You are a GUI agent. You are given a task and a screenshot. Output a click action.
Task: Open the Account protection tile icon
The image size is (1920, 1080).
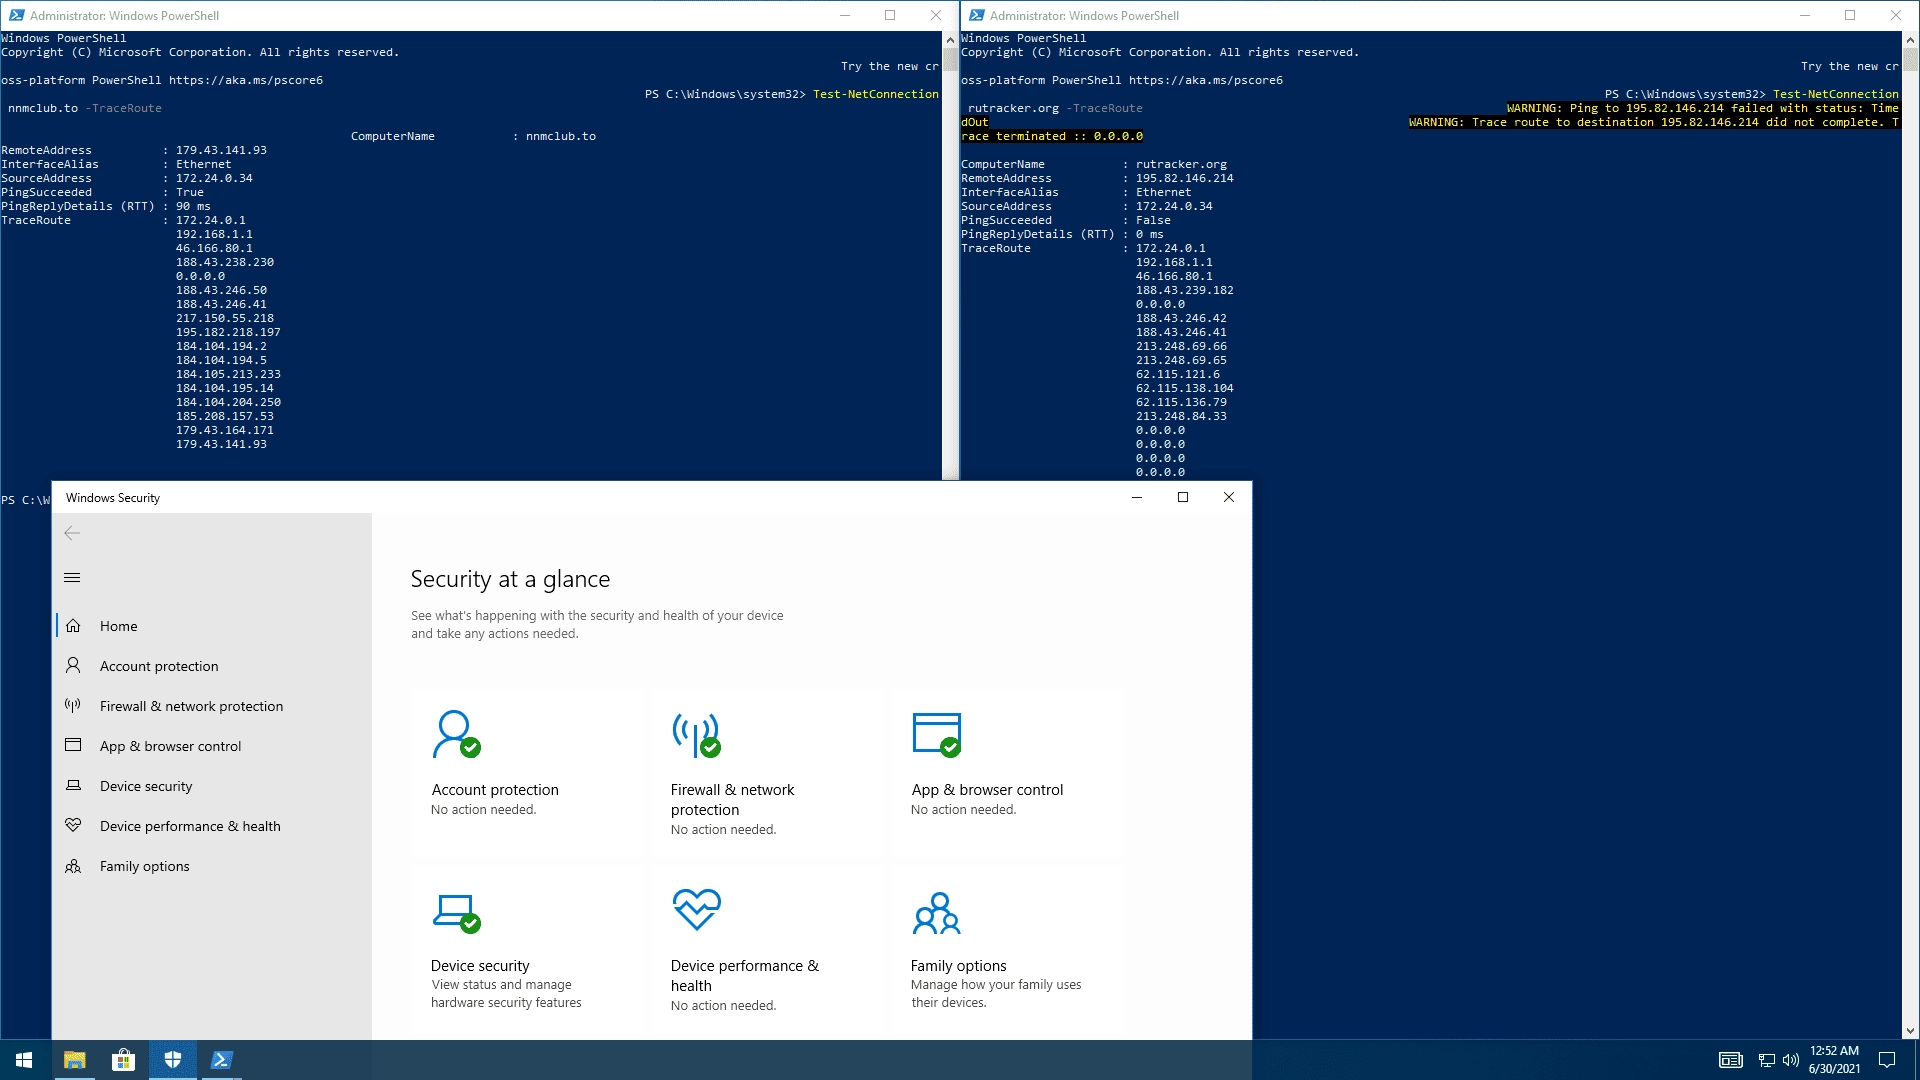pos(456,734)
